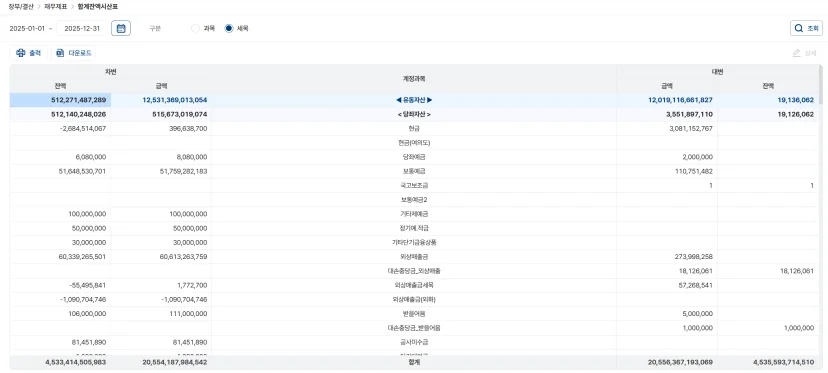The image size is (828, 373).
Task: Select the 보통예금2 account row
Action: [x=414, y=200]
